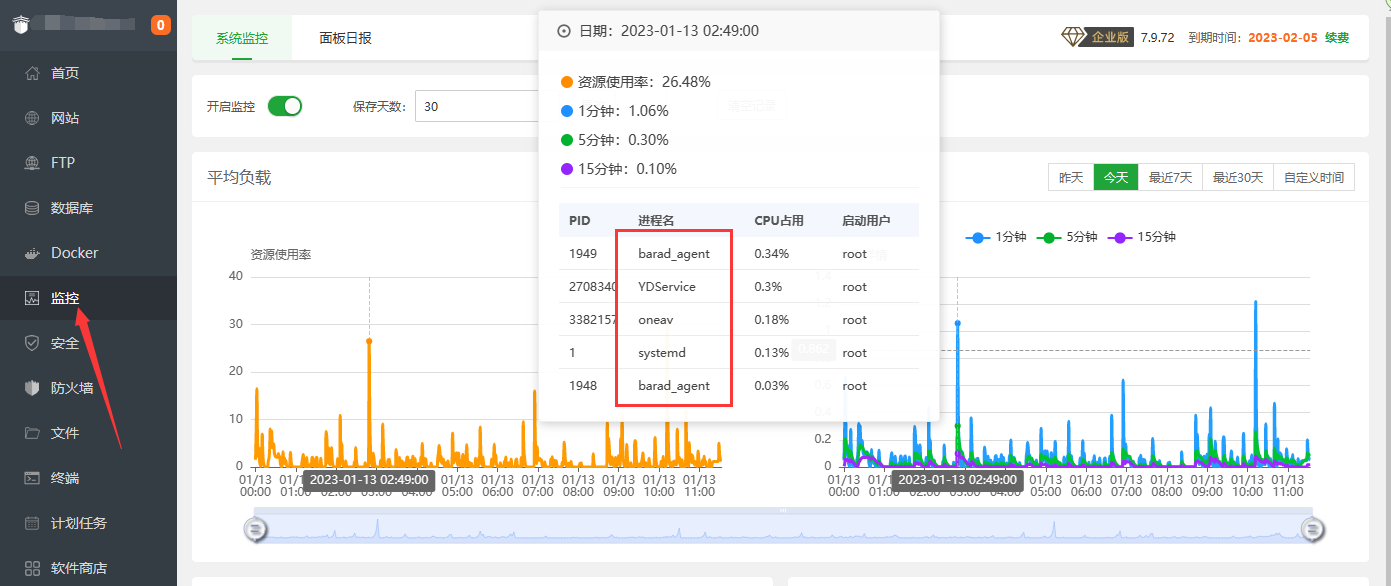
Task: Click the calendar icon beside 计划任务
Action: click(x=32, y=523)
